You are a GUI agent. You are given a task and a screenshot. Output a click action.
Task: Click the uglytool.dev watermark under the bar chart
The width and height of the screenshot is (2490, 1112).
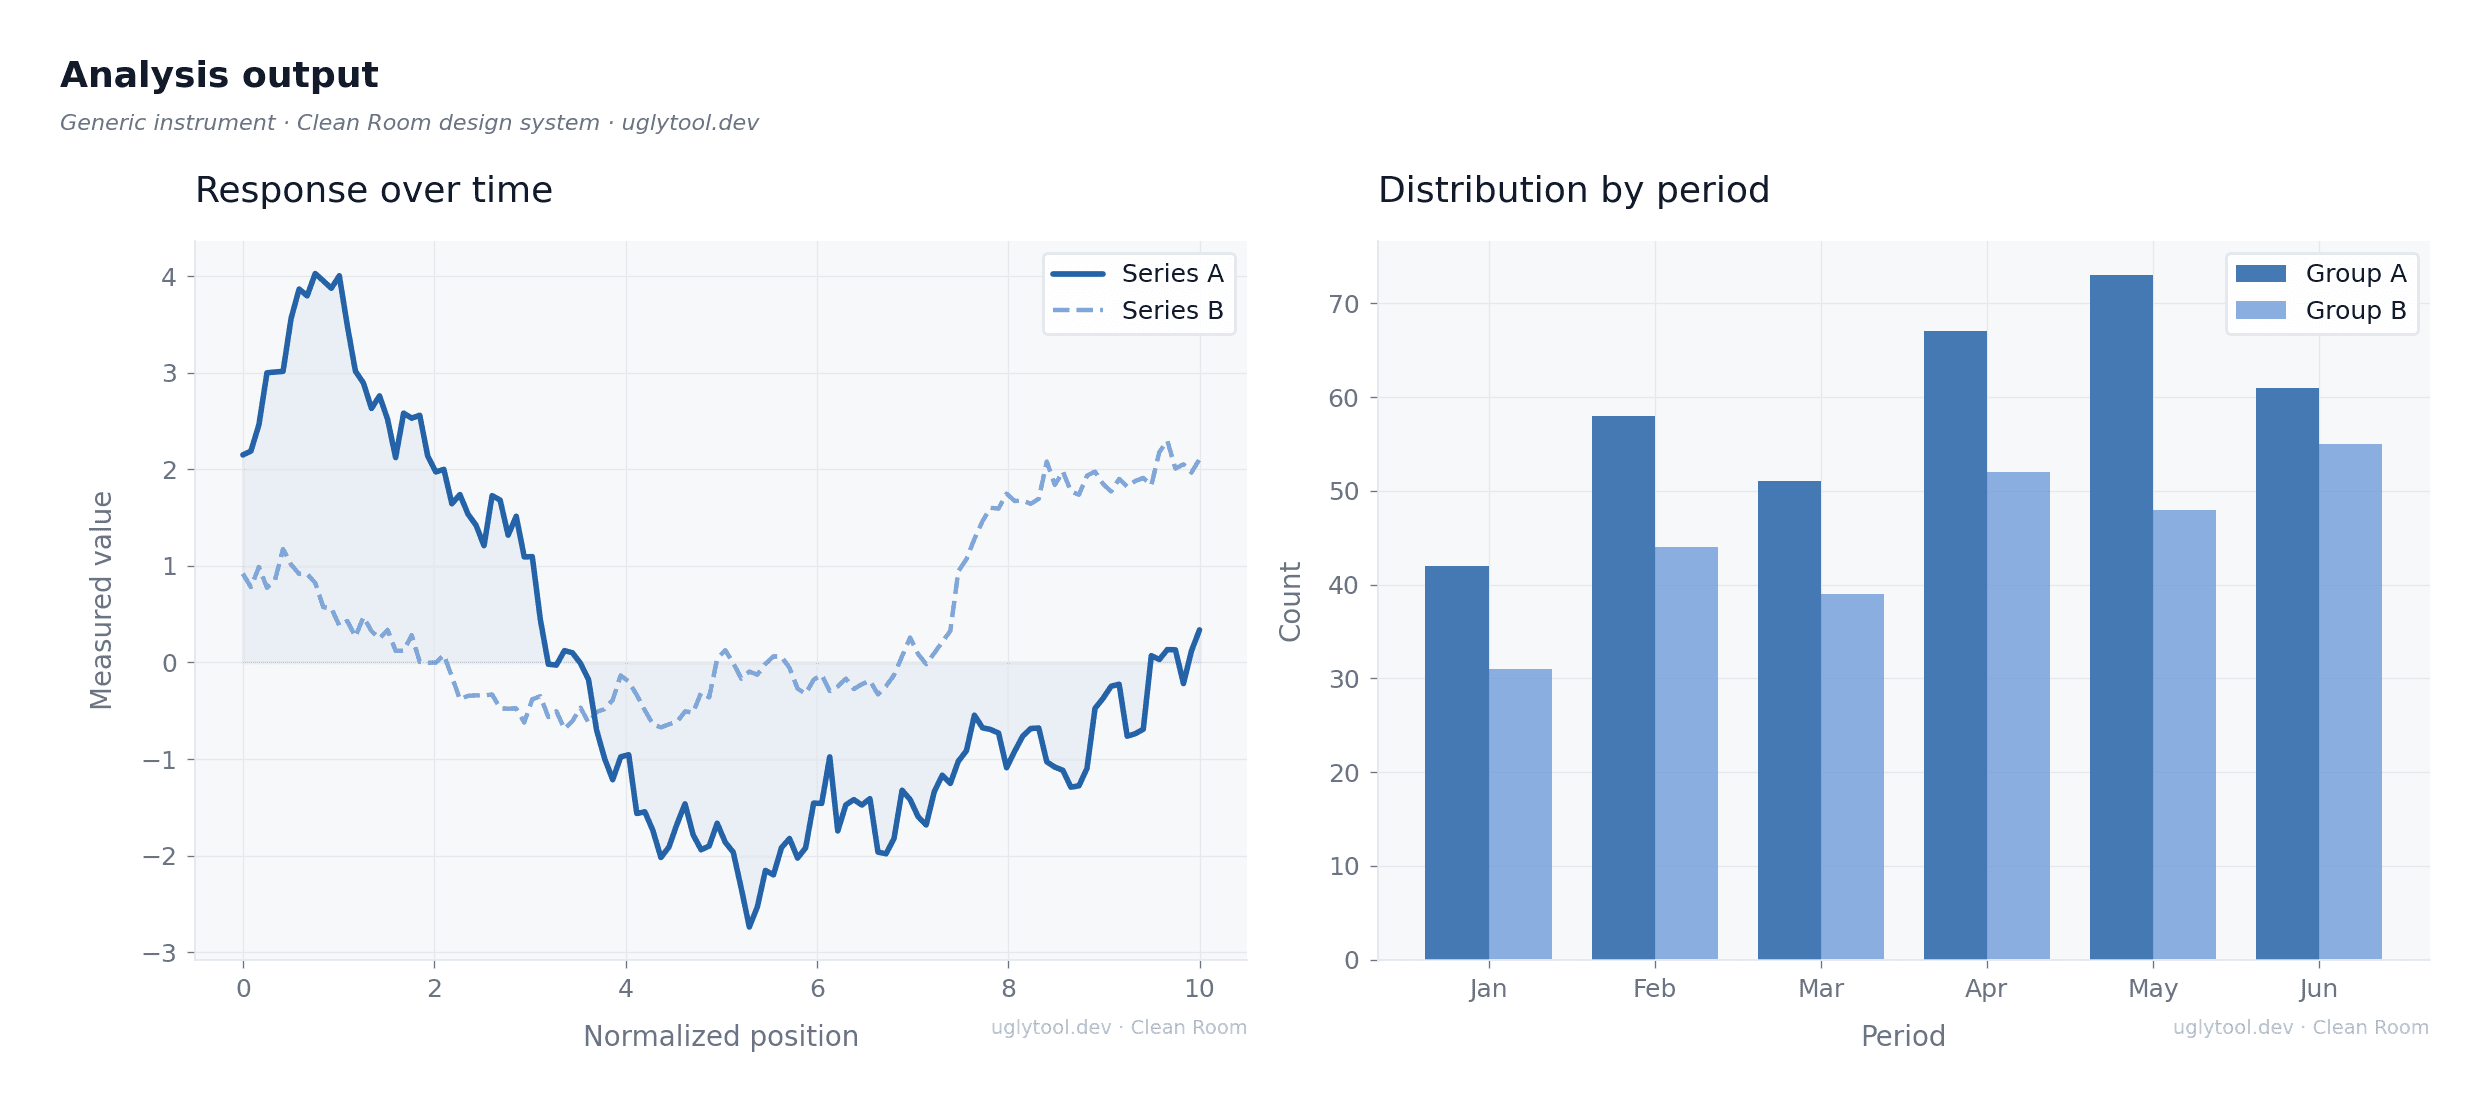(x=2300, y=1027)
